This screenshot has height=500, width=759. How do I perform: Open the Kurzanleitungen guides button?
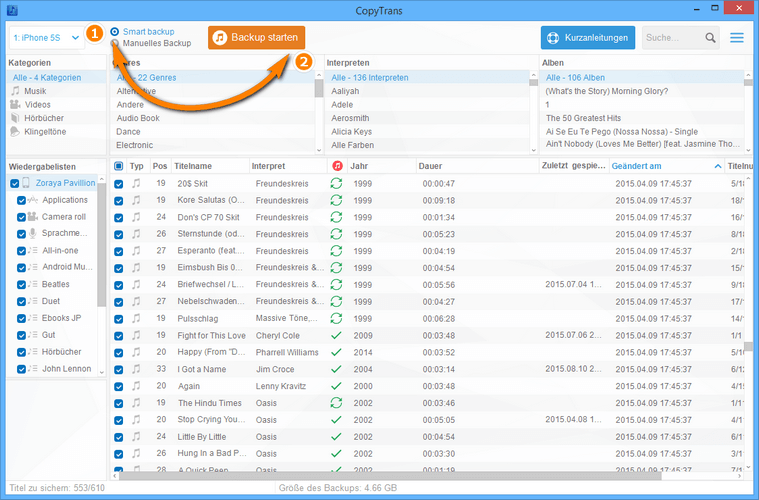(x=588, y=38)
